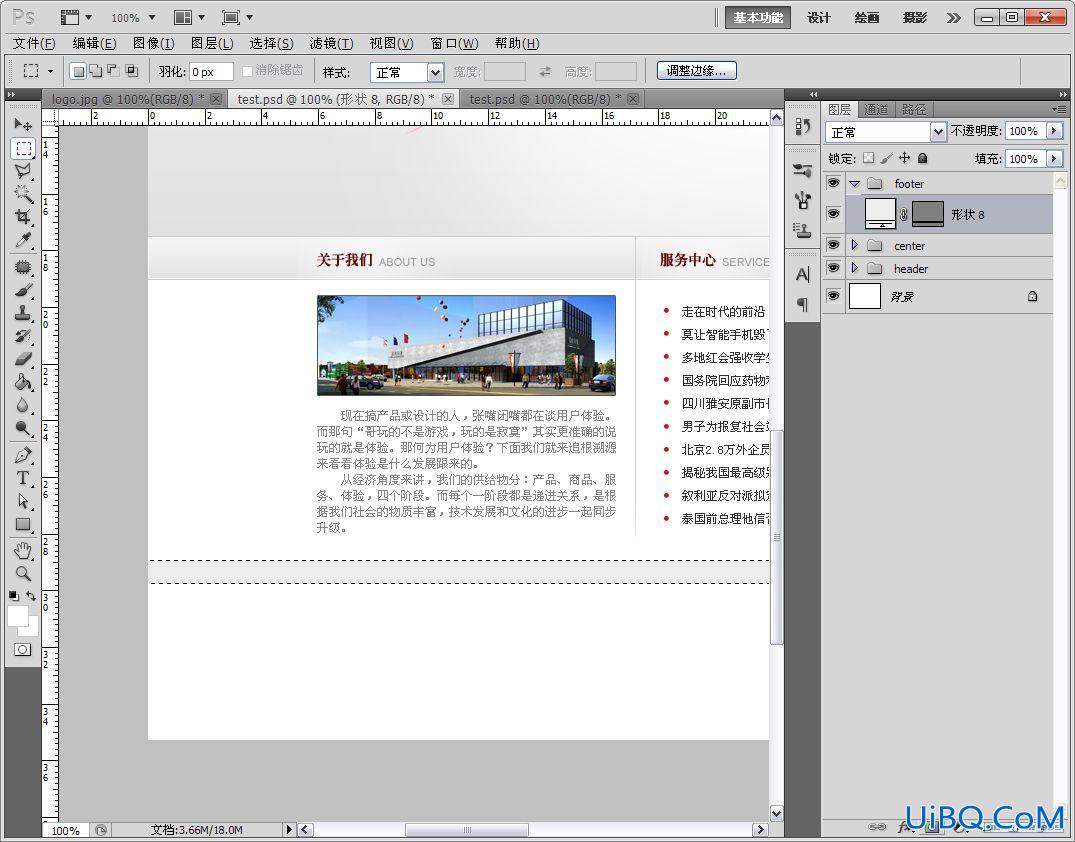The width and height of the screenshot is (1075, 842).
Task: Show more workspaces chevron
Action: [954, 18]
